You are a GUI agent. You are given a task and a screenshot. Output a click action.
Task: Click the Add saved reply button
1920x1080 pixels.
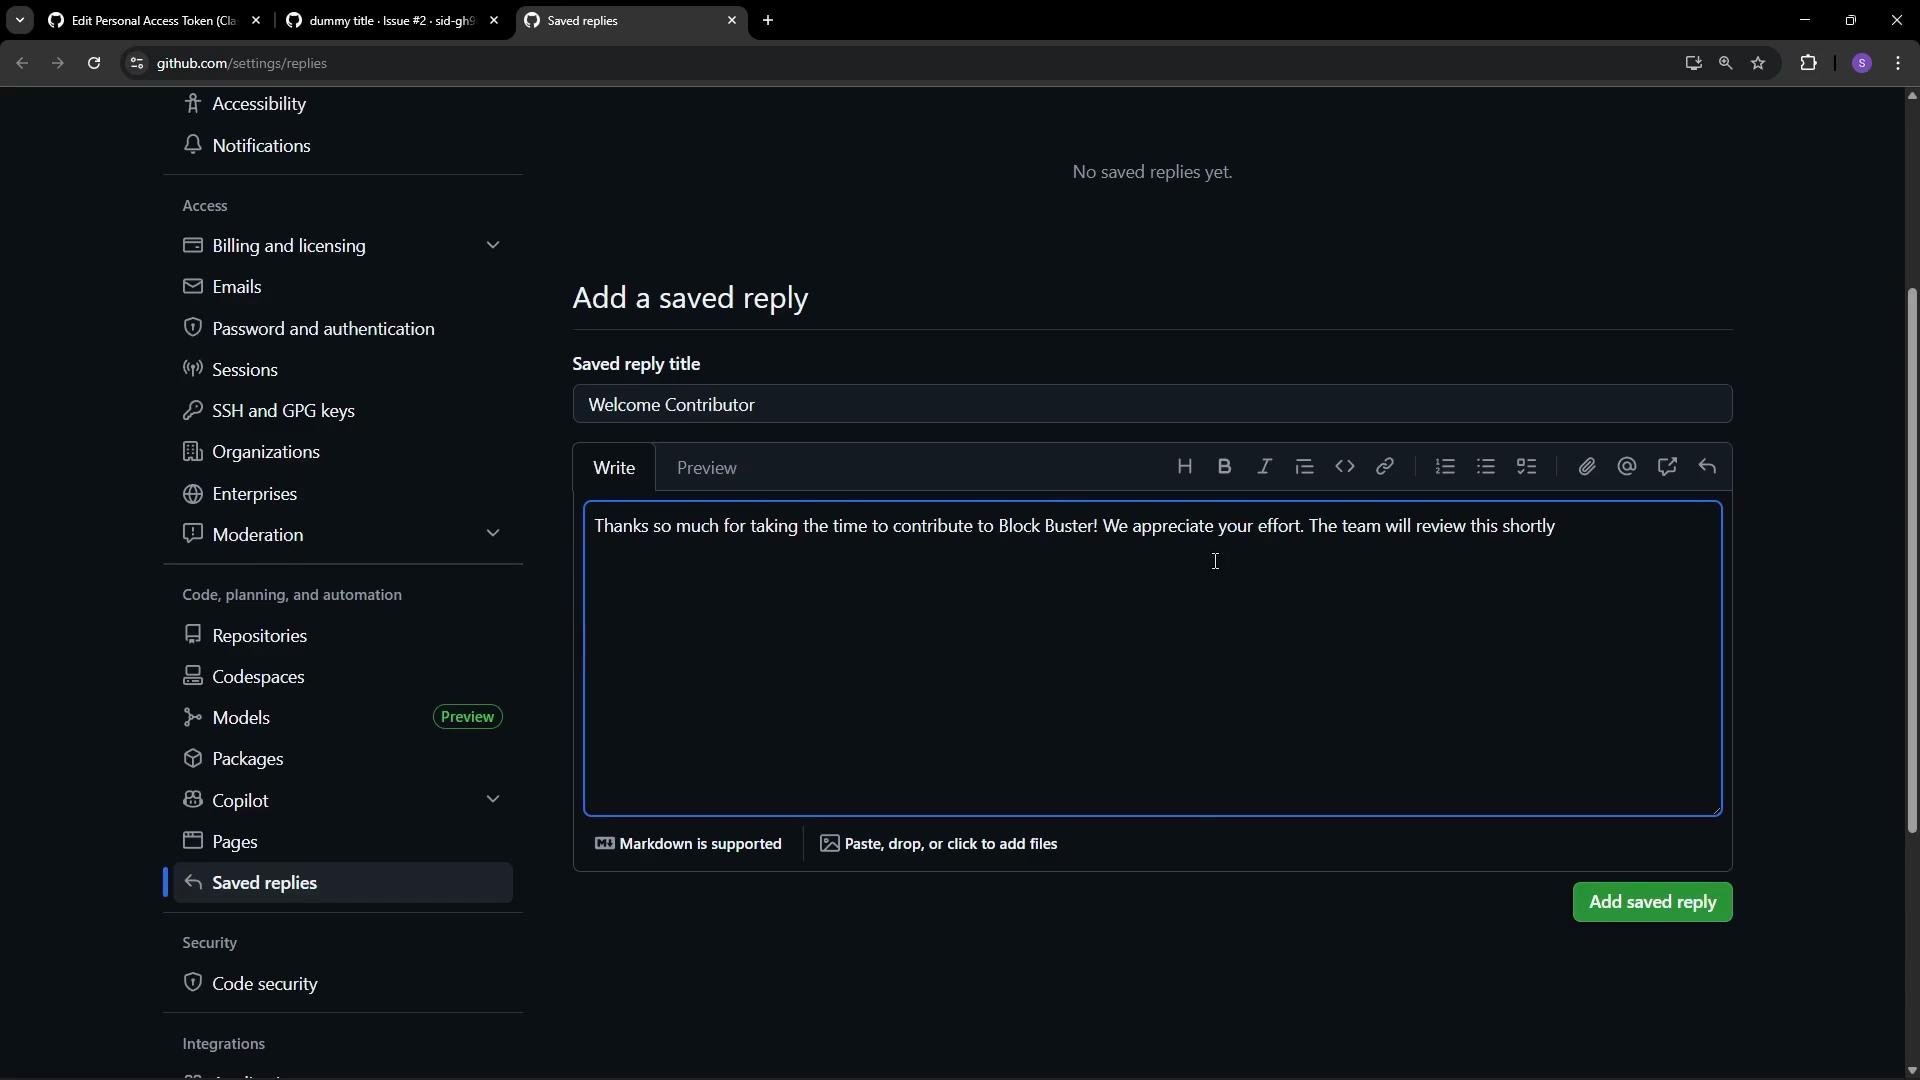[x=1652, y=902]
